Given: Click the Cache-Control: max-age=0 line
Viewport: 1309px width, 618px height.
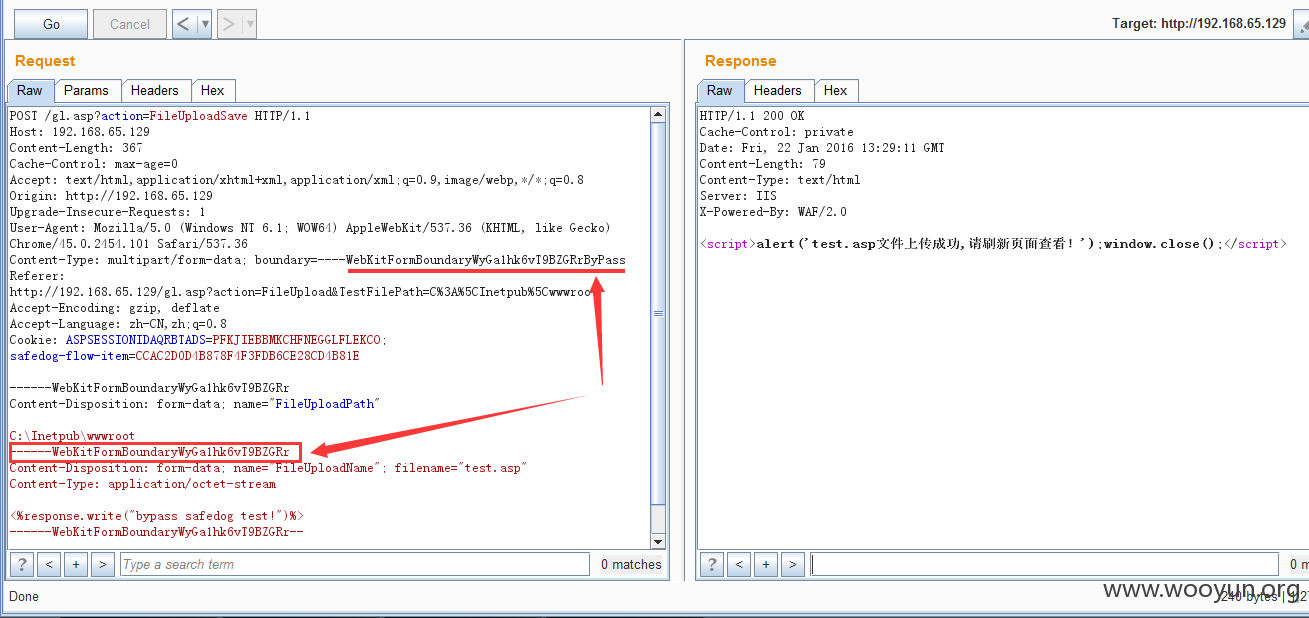Looking at the screenshot, I should tap(94, 164).
